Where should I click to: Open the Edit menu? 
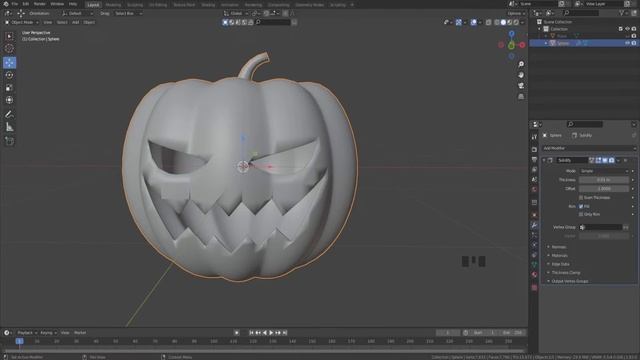pos(26,4)
